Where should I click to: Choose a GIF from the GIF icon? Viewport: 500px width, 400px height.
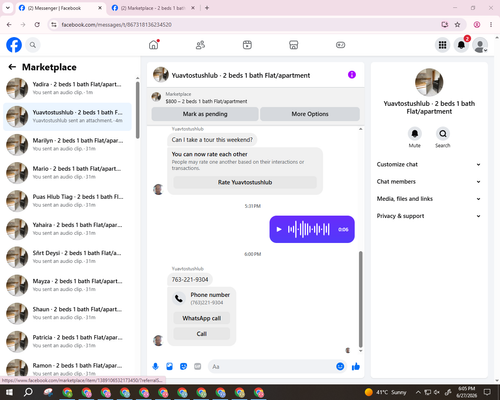point(198,367)
